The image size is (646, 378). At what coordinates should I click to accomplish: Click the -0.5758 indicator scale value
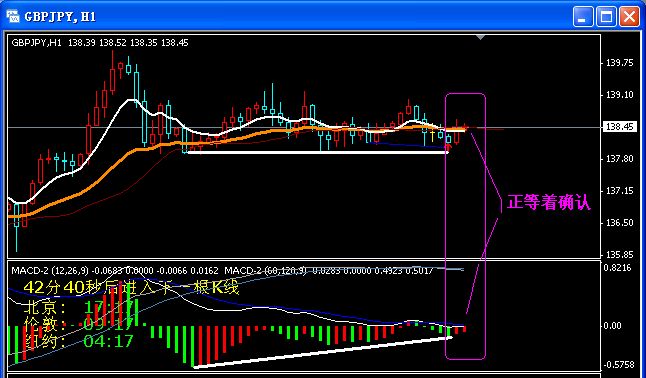[x=618, y=365]
